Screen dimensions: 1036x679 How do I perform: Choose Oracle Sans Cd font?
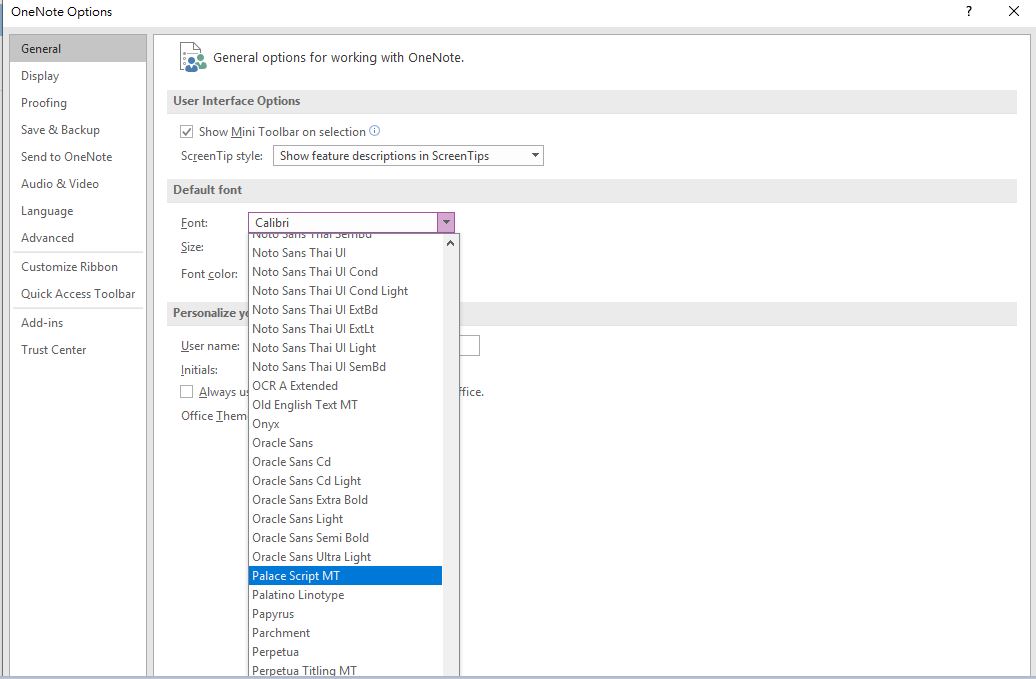coord(346,462)
